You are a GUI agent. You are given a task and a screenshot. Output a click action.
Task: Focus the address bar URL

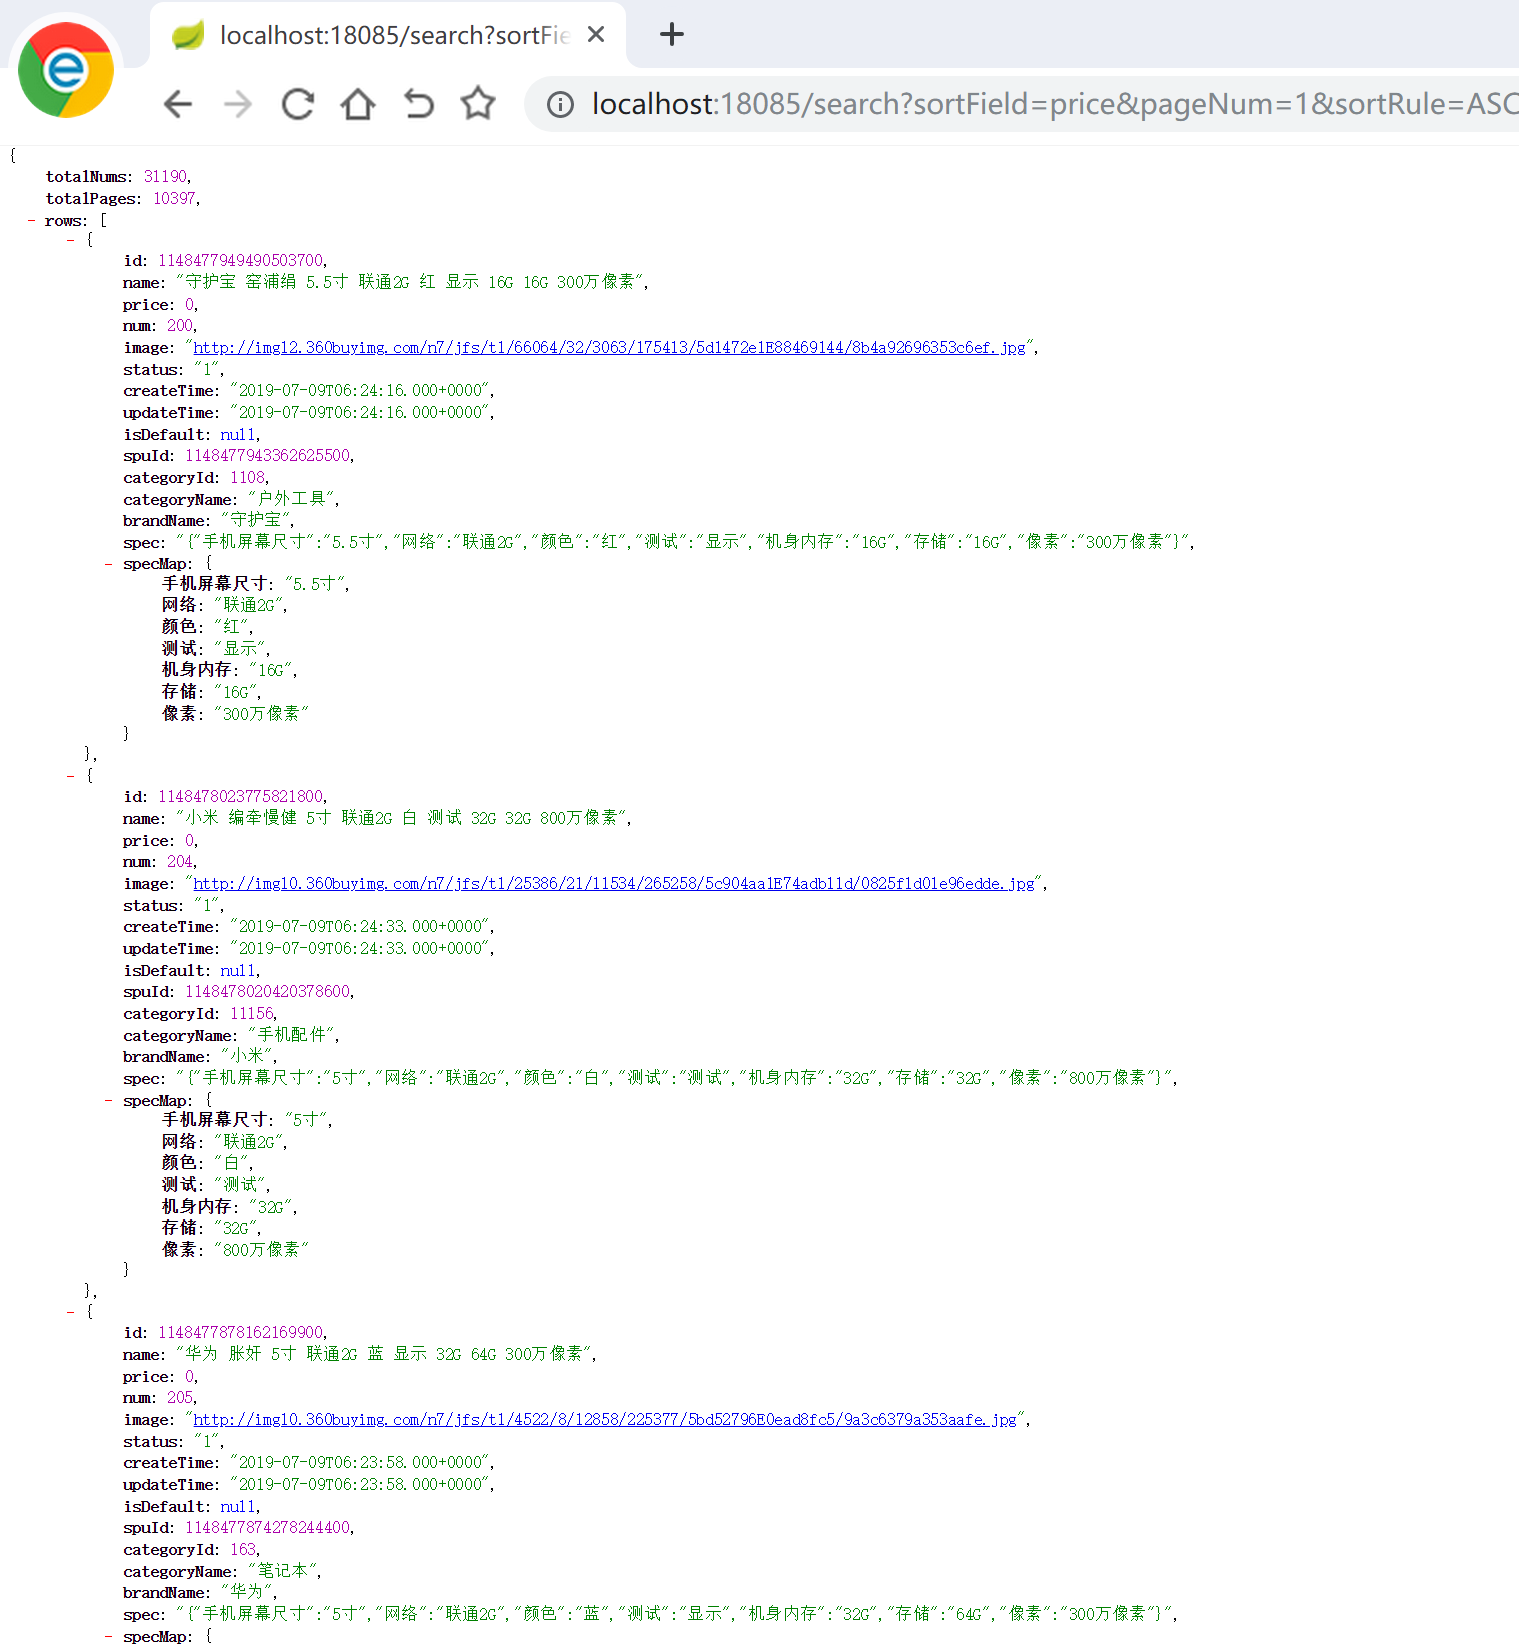[1055, 104]
